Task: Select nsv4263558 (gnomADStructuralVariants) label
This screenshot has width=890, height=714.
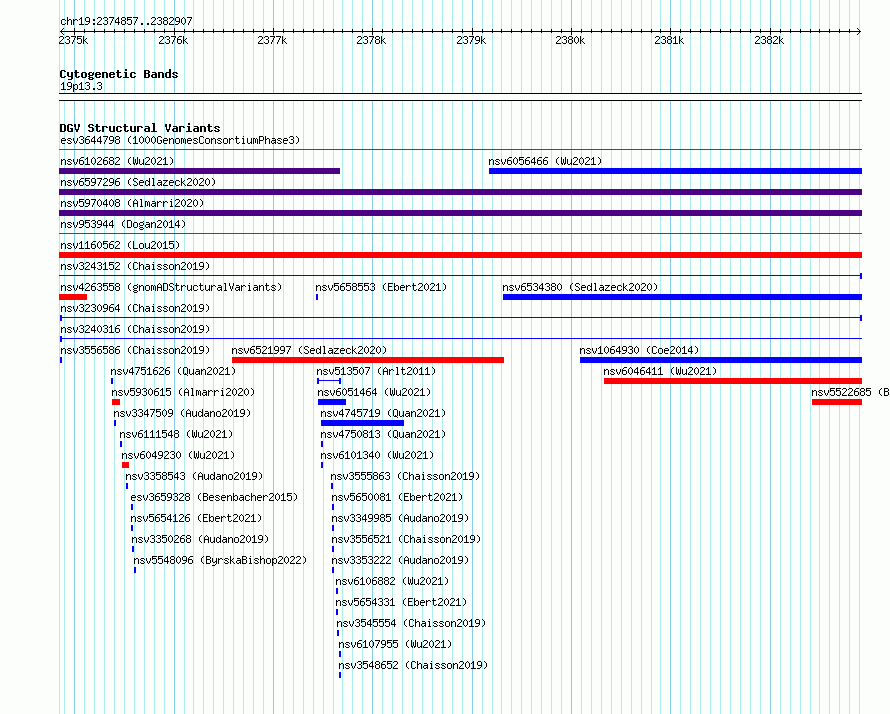Action: click(171, 287)
